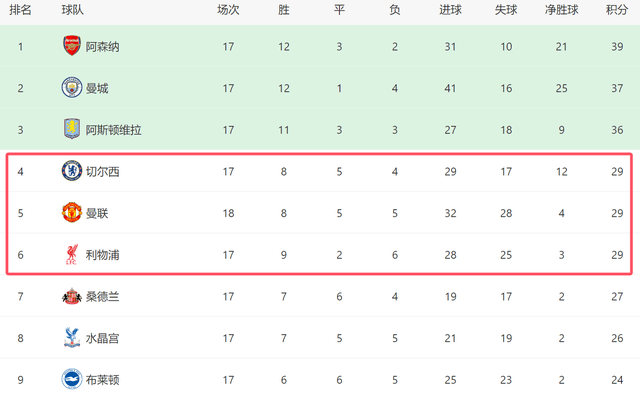Sort by 进球 column header
Viewport: 640px width, 399px height.
[x=450, y=10]
